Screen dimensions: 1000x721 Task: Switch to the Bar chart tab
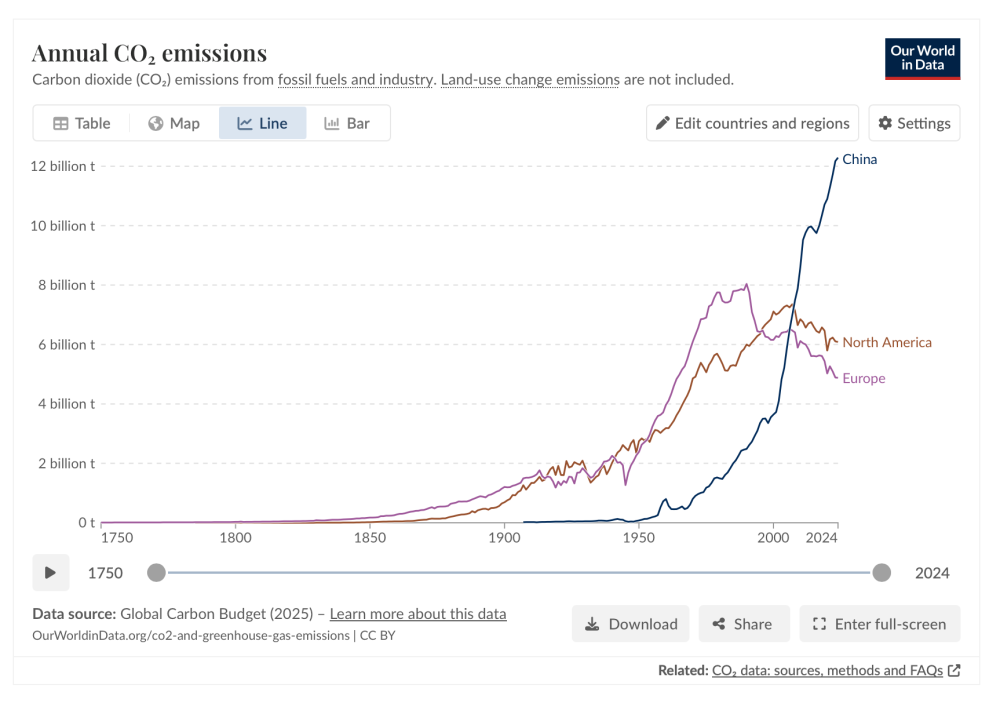pyautogui.click(x=347, y=123)
